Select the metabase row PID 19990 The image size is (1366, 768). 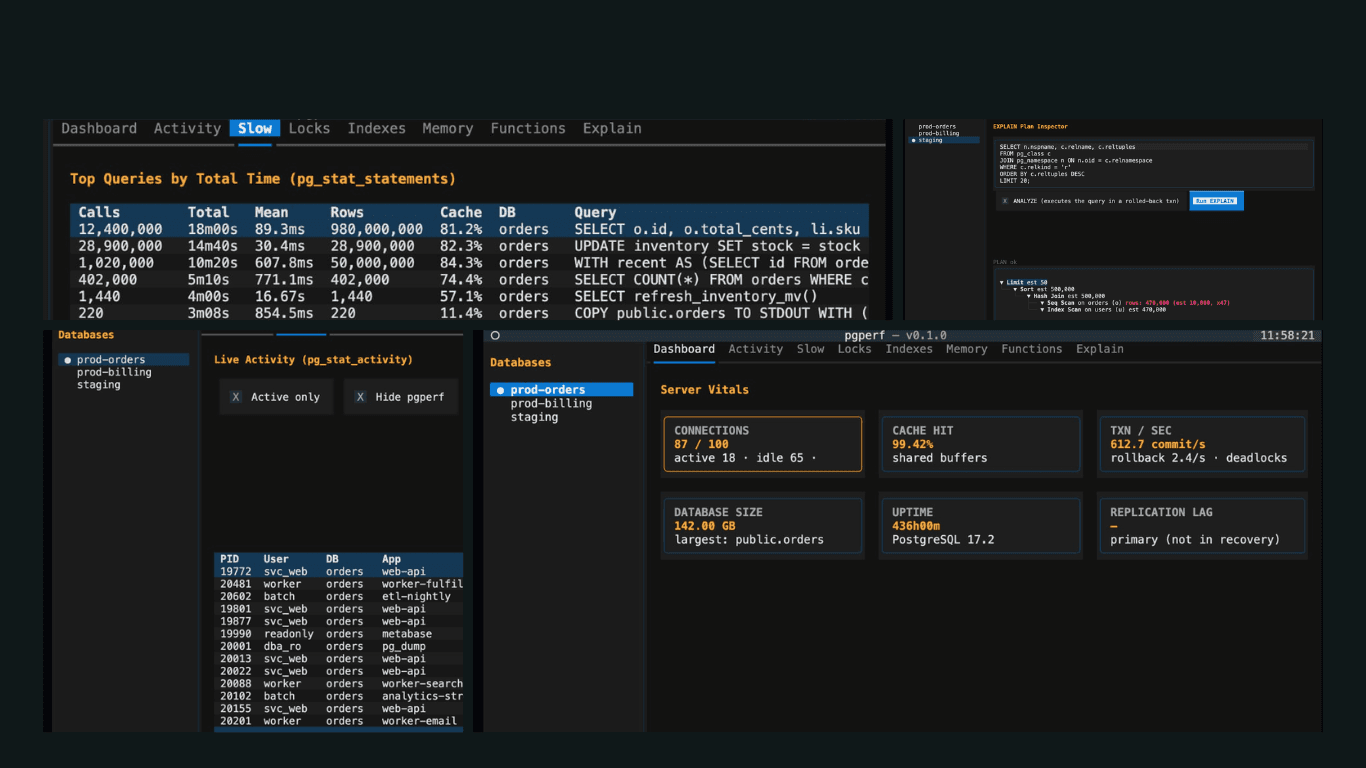tap(339, 634)
